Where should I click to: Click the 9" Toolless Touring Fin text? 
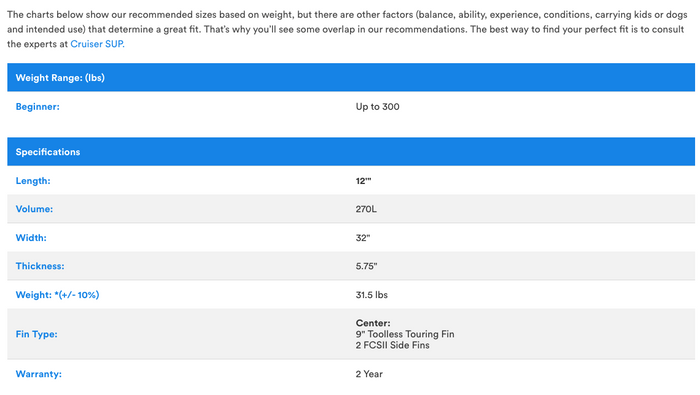pos(405,334)
